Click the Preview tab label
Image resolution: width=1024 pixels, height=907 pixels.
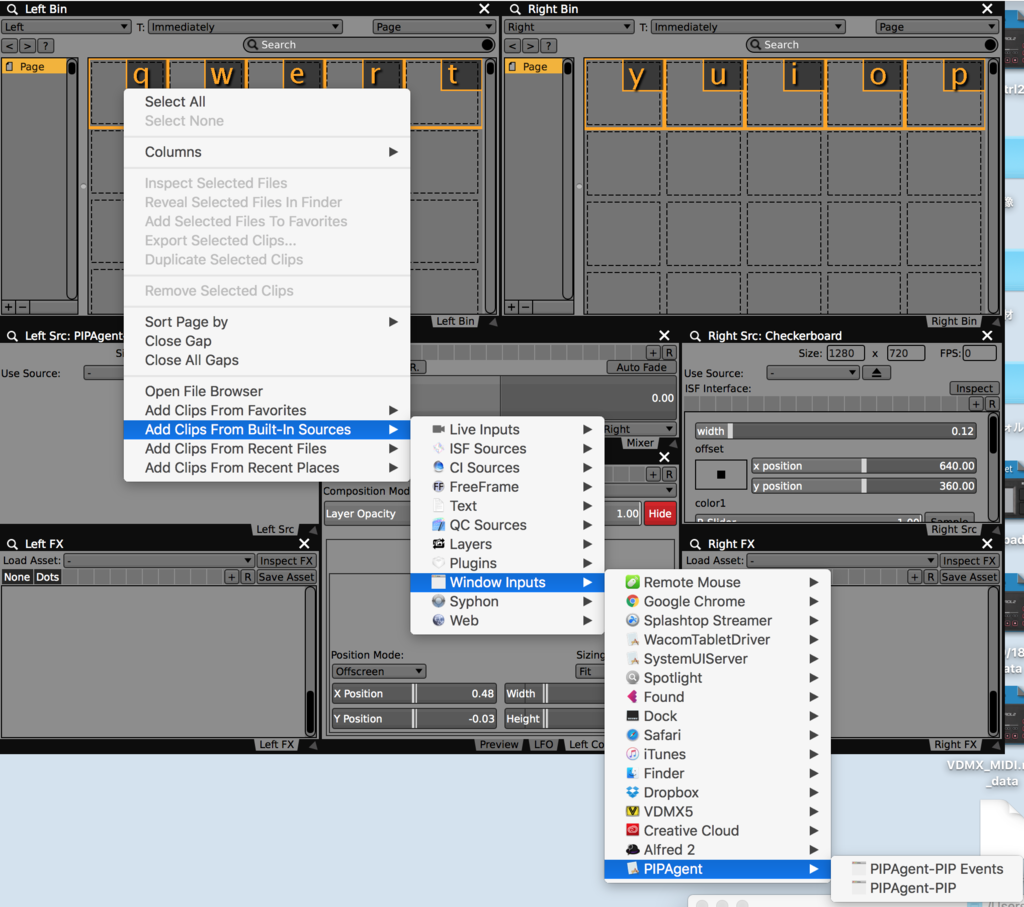point(499,744)
